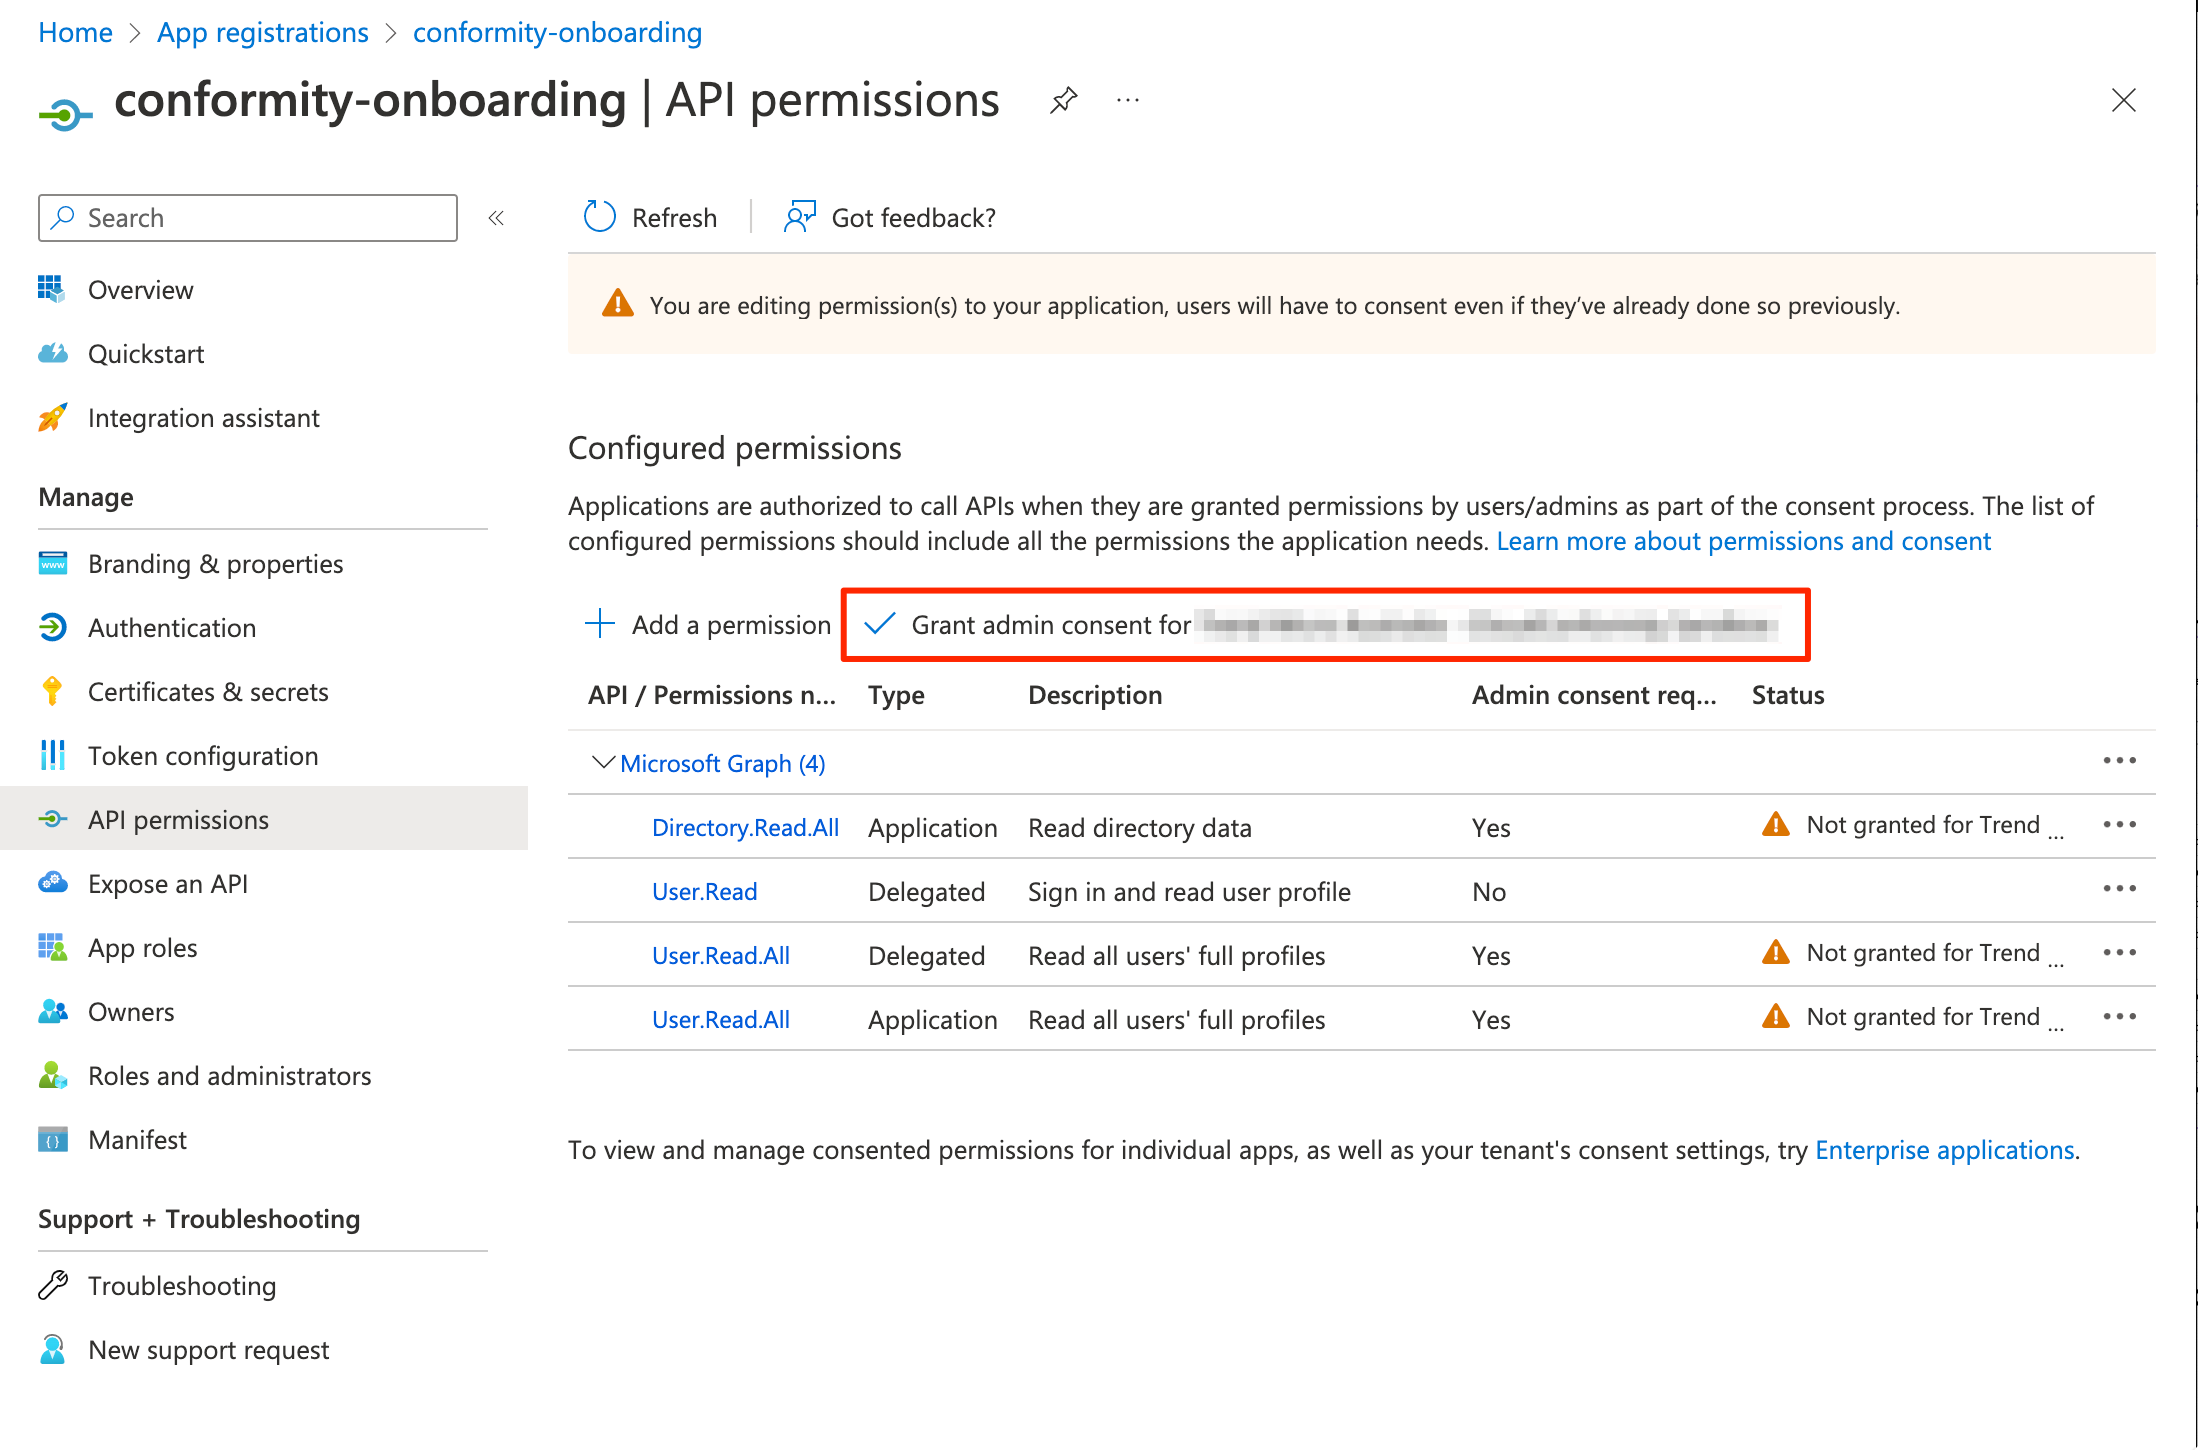
Task: Click conformity-onboarding breadcrumb link
Action: tap(557, 32)
